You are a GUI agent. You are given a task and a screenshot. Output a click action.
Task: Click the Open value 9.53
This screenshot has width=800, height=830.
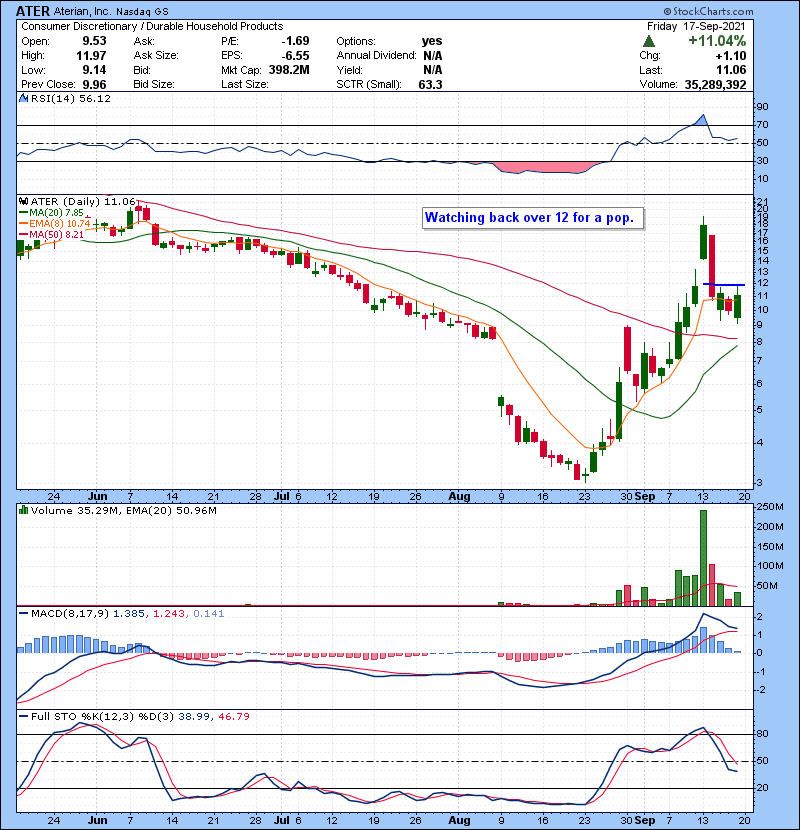(94, 41)
